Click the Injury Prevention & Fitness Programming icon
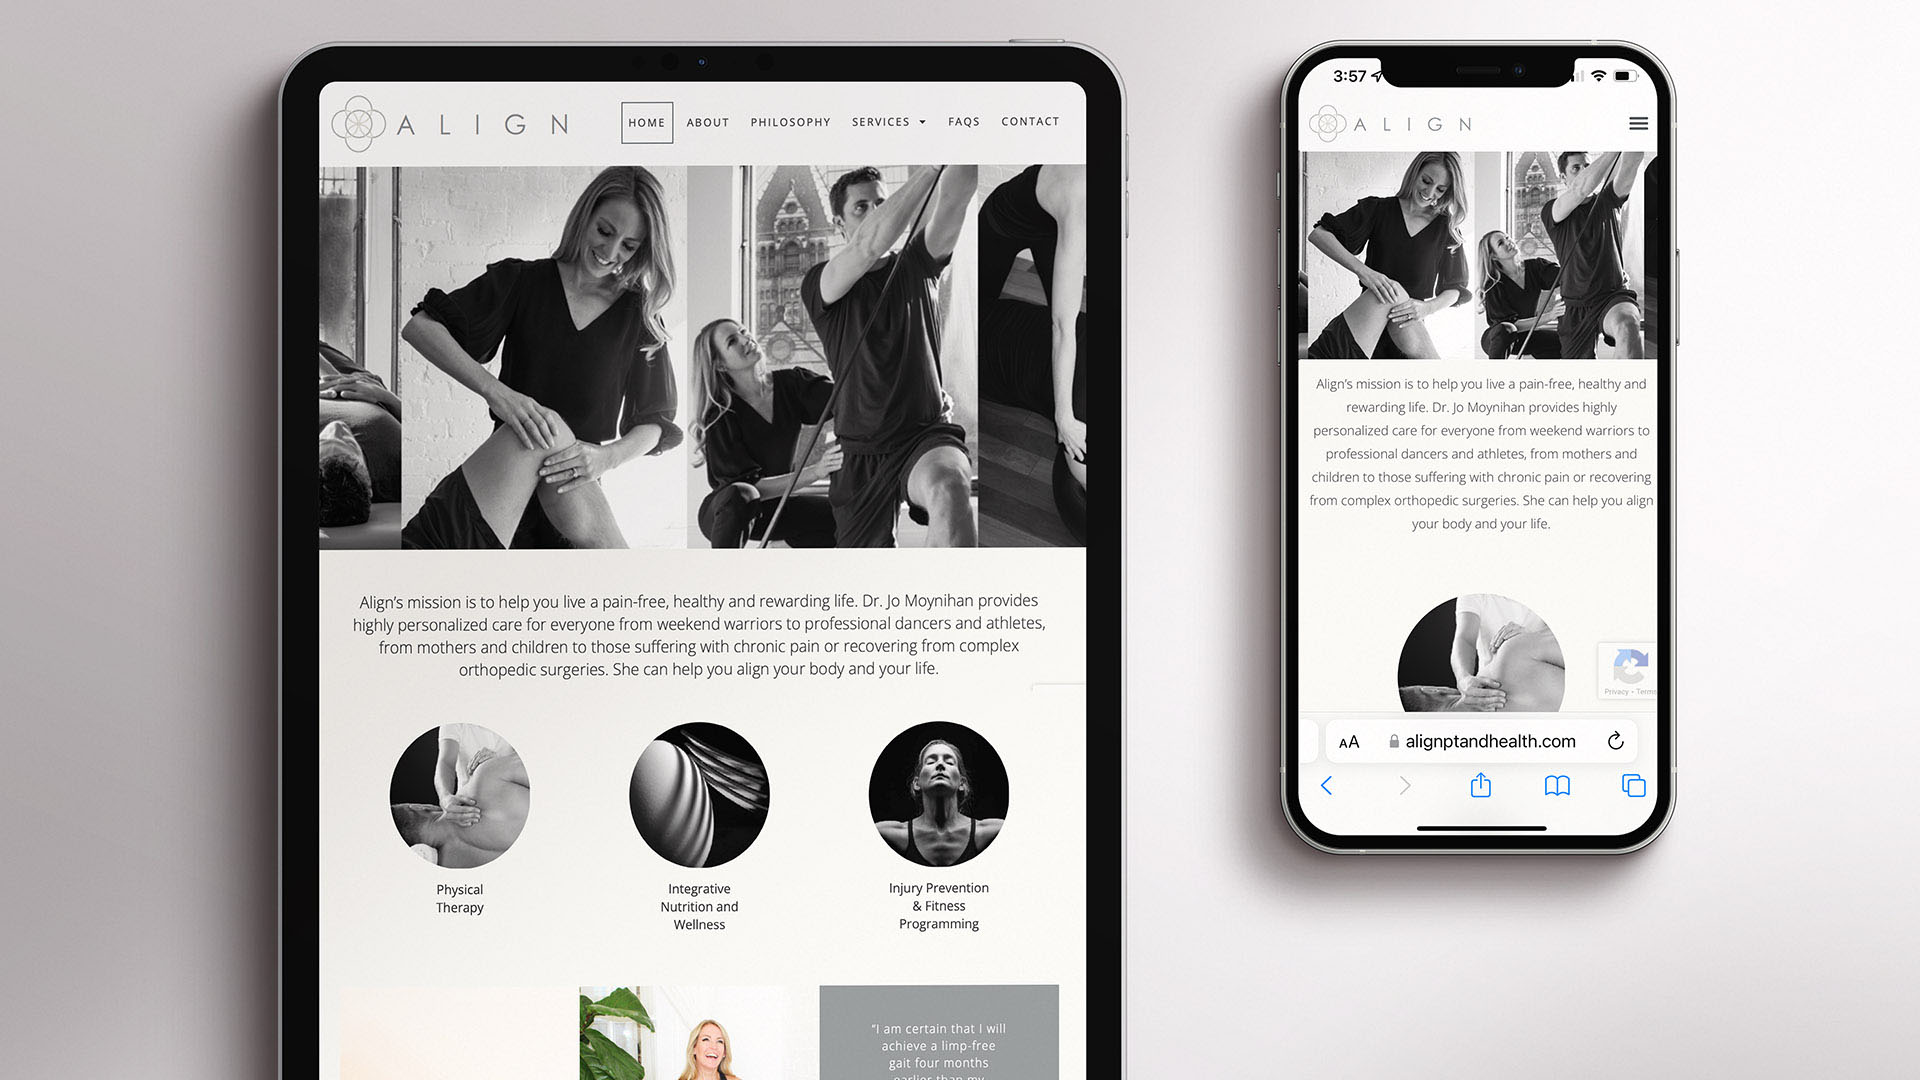This screenshot has height=1080, width=1920. pyautogui.click(x=939, y=796)
